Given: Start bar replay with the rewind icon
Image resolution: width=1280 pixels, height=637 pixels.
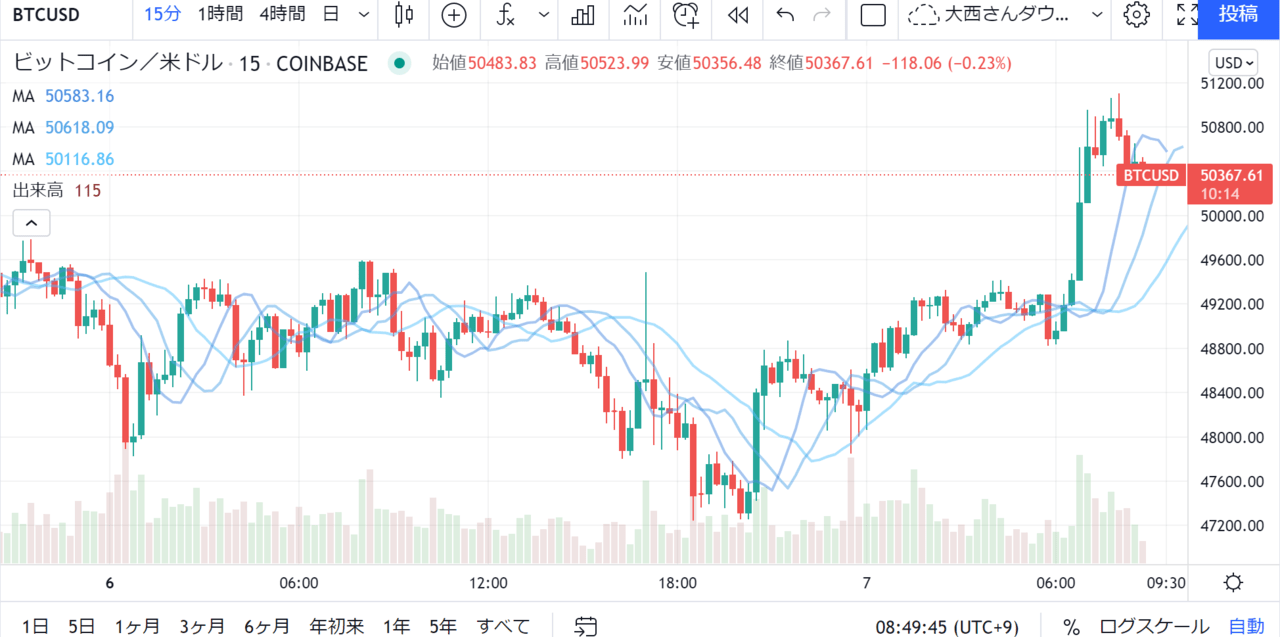Looking at the screenshot, I should click(x=737, y=15).
